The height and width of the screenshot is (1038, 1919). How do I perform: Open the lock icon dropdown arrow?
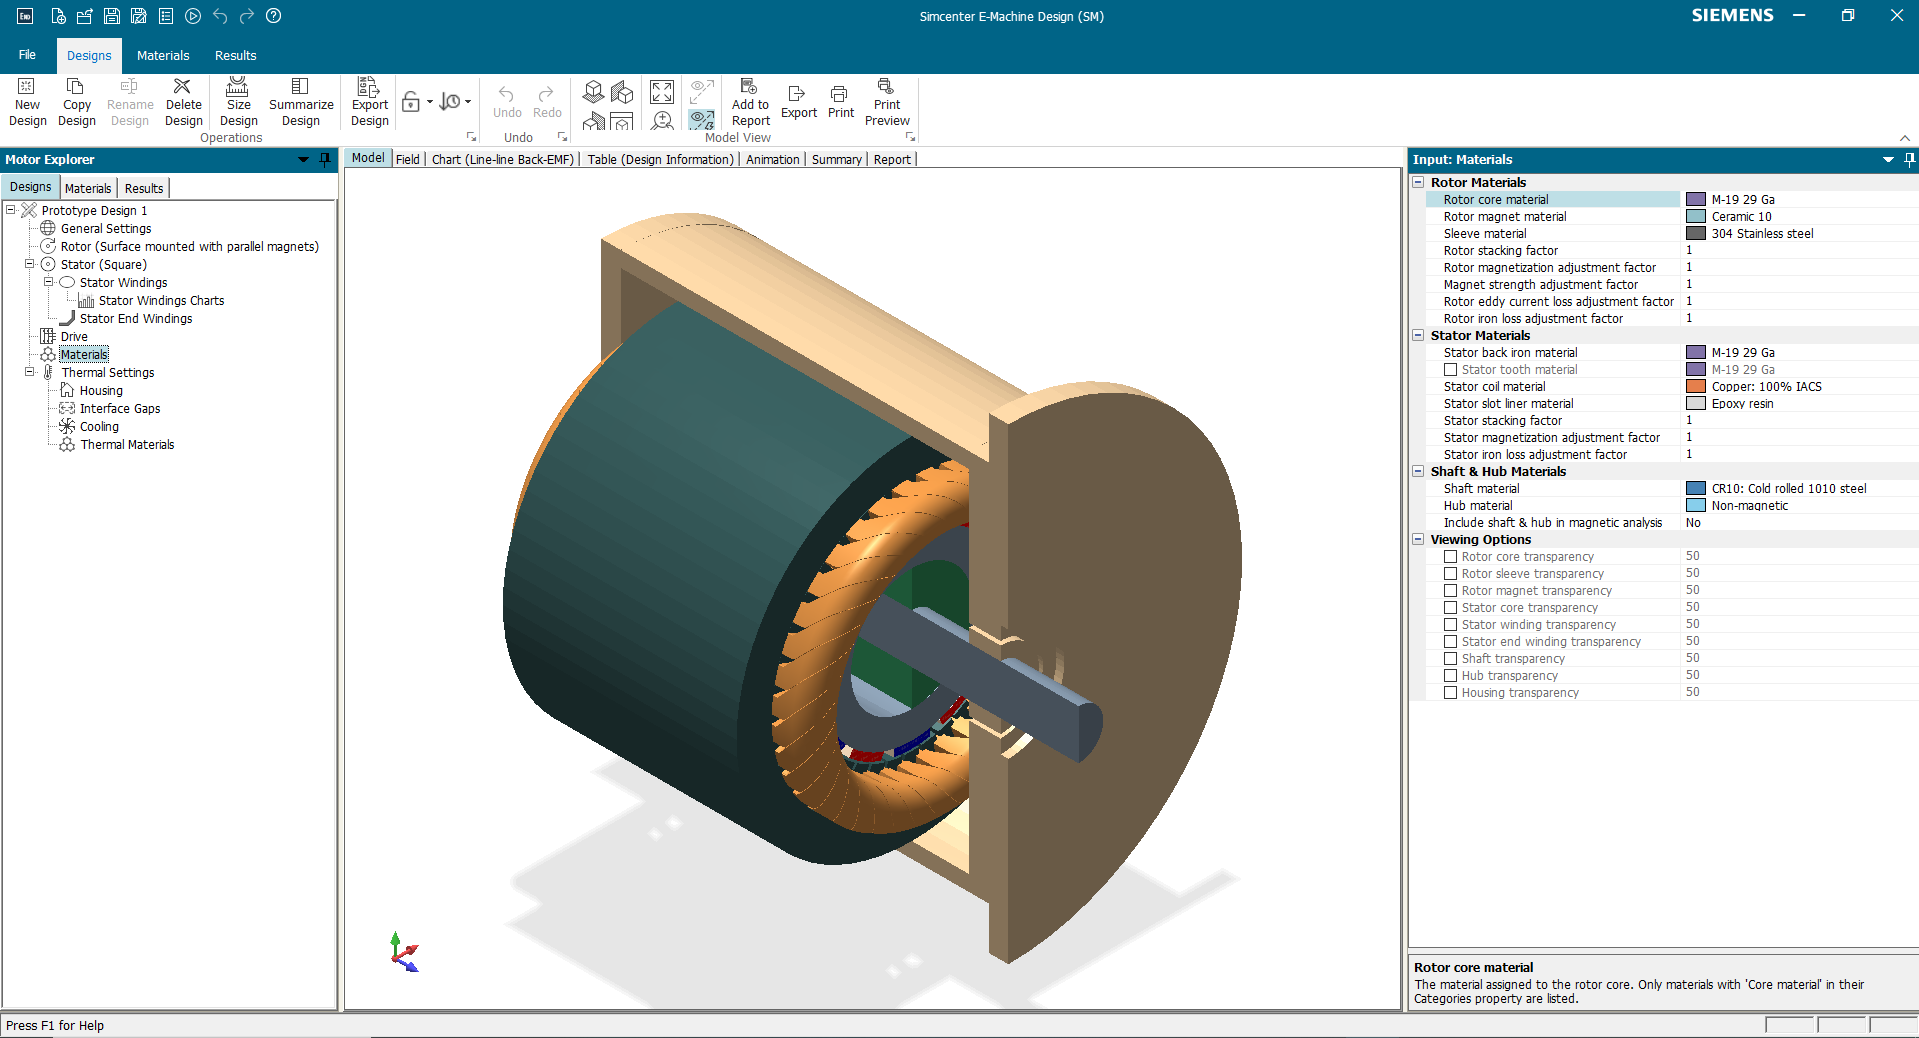430,102
